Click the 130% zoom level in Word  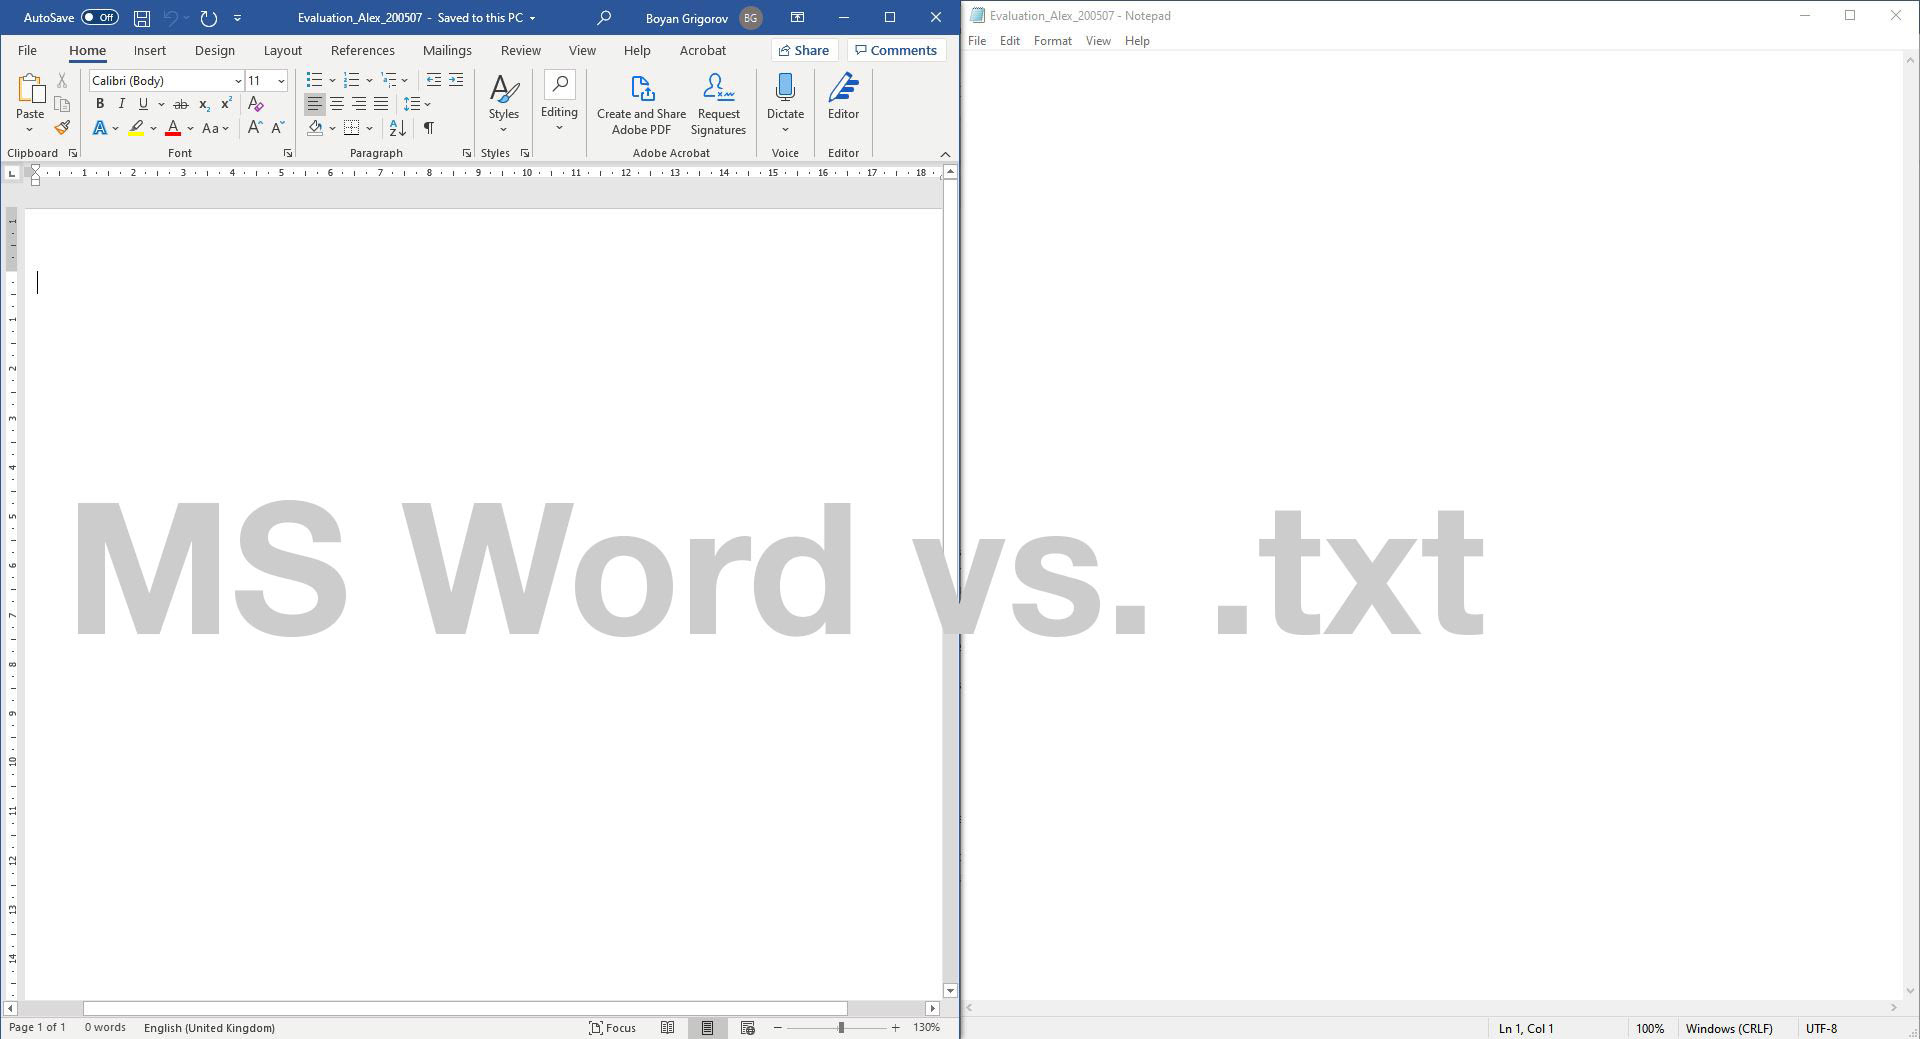coord(926,1027)
